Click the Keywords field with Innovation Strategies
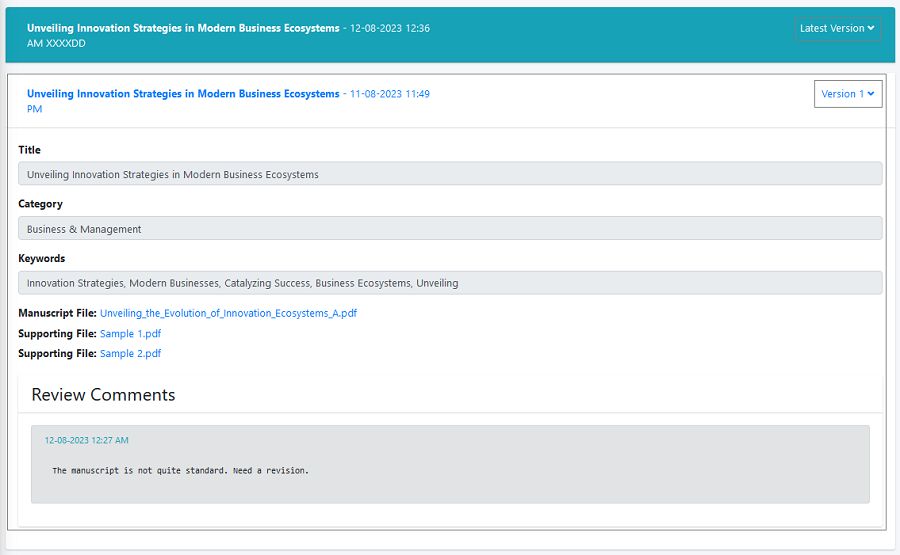900x555 pixels. click(450, 283)
